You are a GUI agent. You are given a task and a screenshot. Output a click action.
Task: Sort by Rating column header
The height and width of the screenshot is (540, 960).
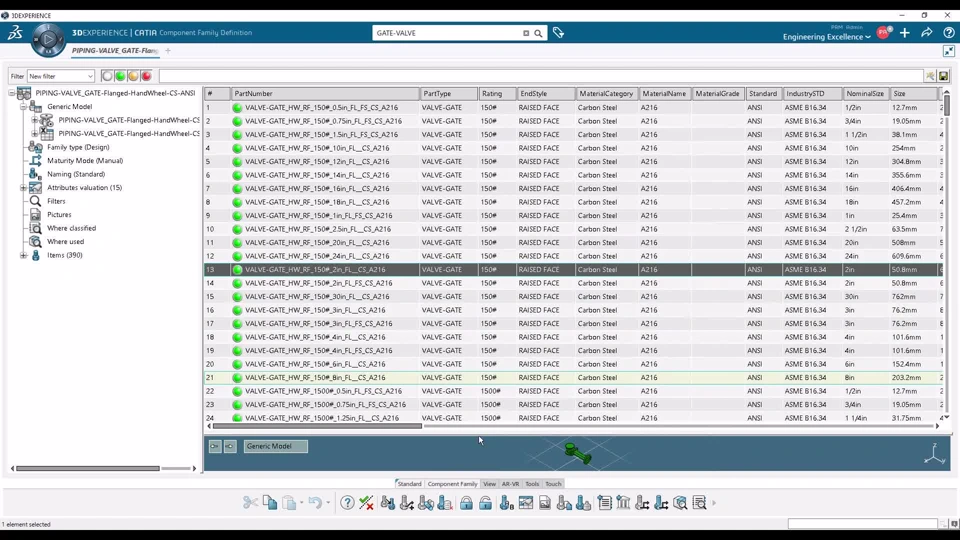pos(496,94)
